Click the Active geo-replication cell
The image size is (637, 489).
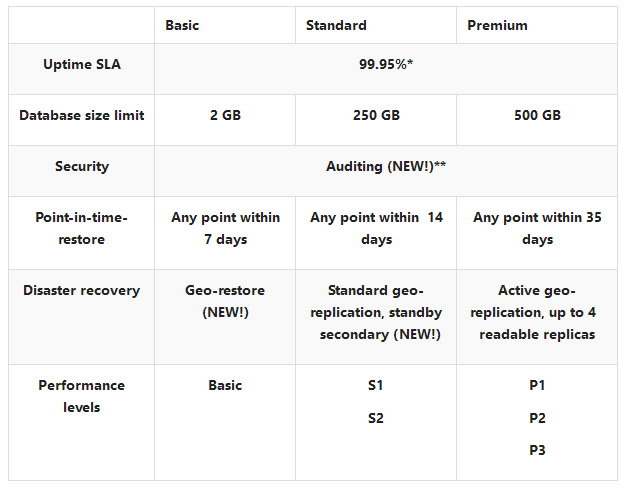click(x=537, y=312)
